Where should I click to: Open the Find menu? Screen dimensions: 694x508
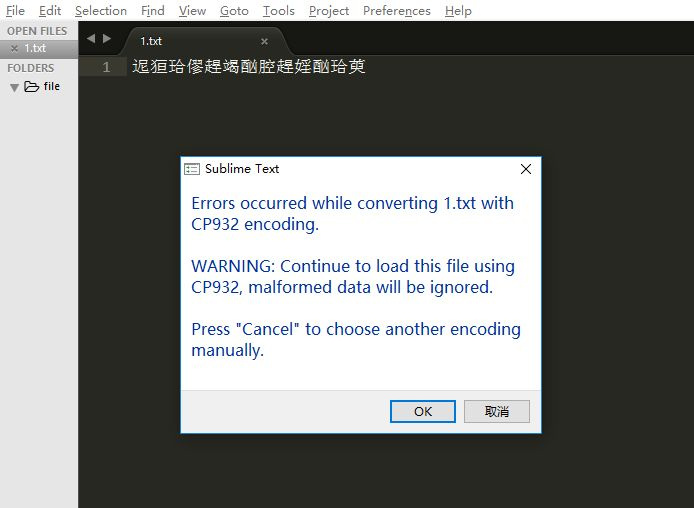click(153, 11)
